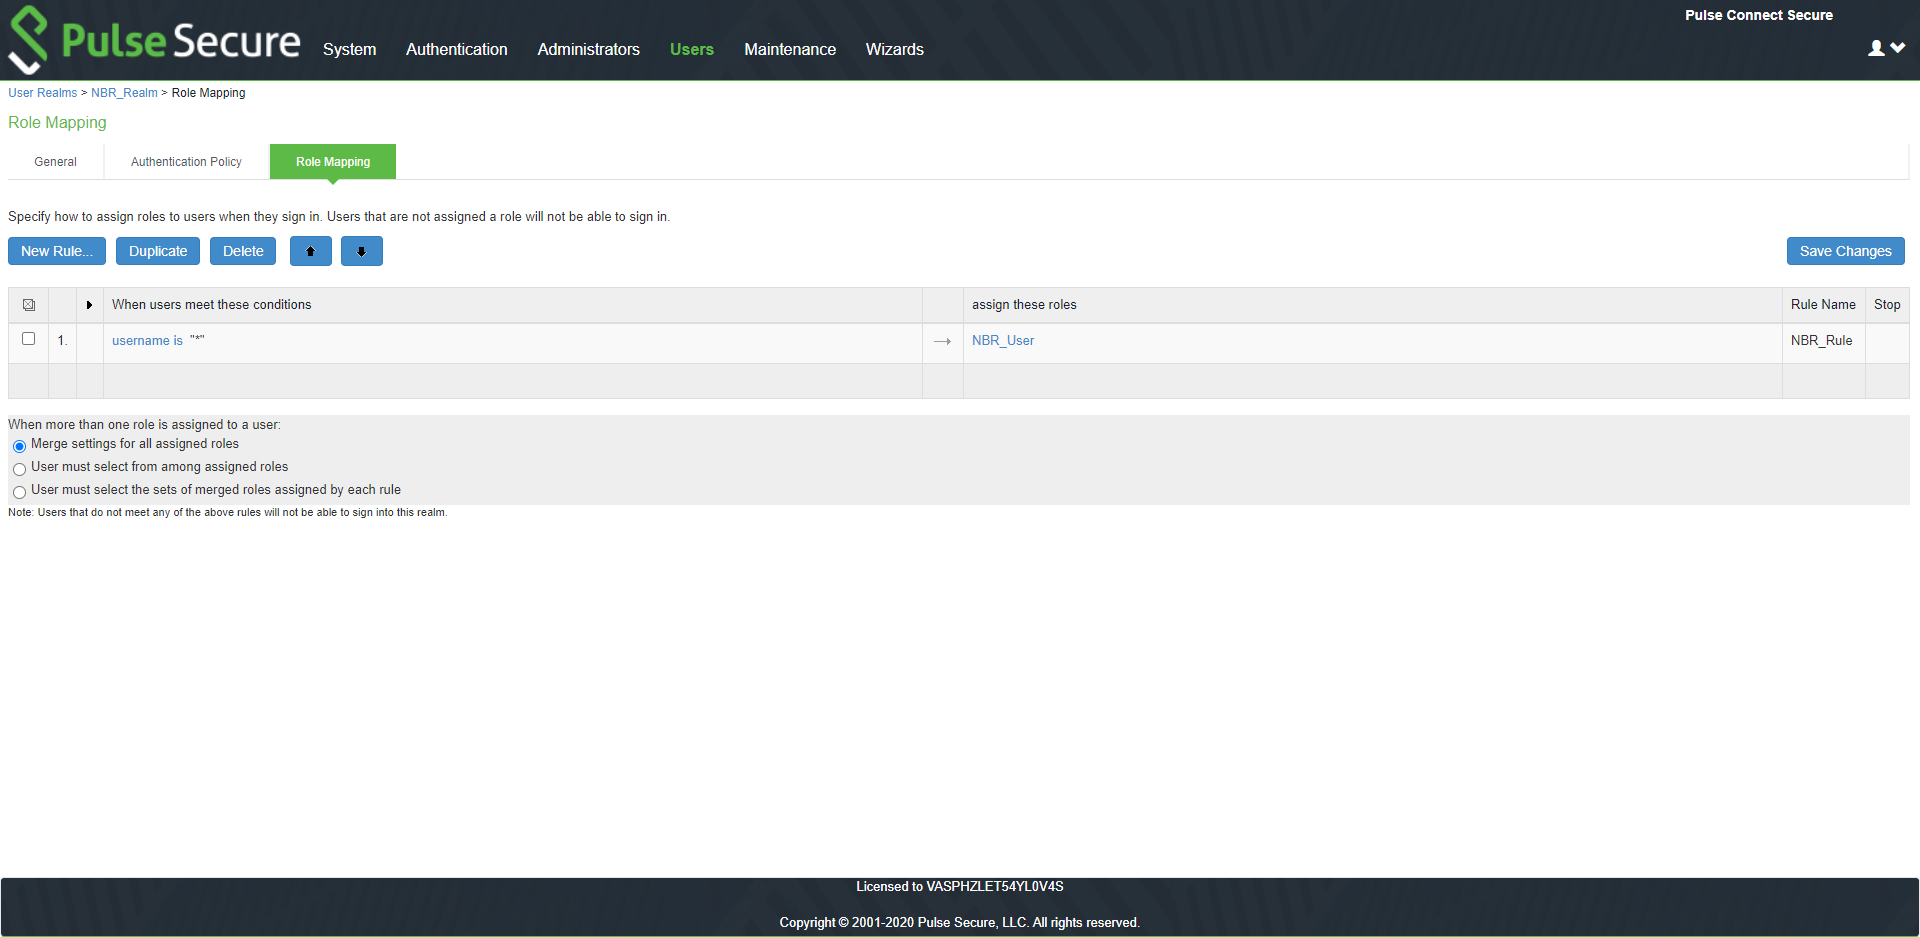
Task: Open the NBR_User role link
Action: pos(1003,341)
